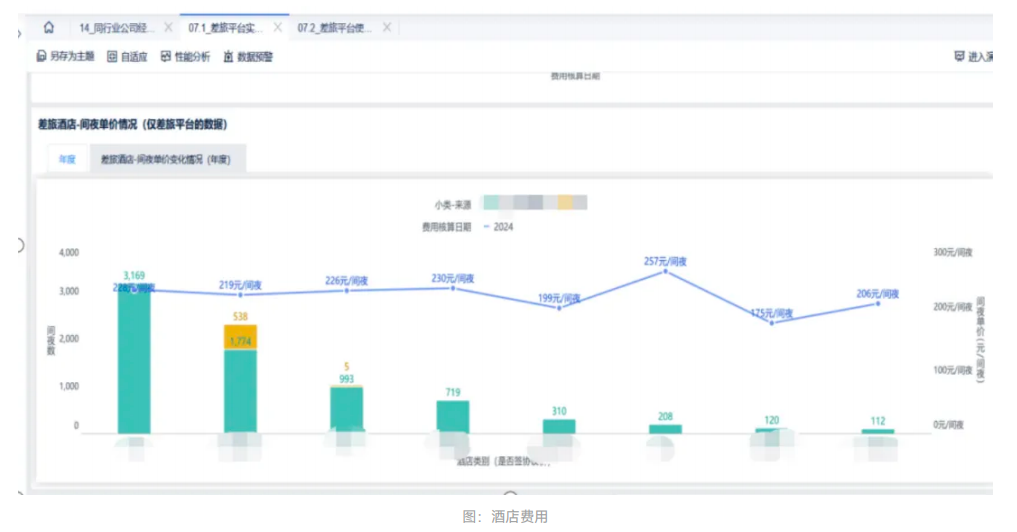This screenshot has width=1017, height=532.
Task: Open the 差旅酒店-间夜单价变化情况 (年度) tab
Action: [166, 160]
